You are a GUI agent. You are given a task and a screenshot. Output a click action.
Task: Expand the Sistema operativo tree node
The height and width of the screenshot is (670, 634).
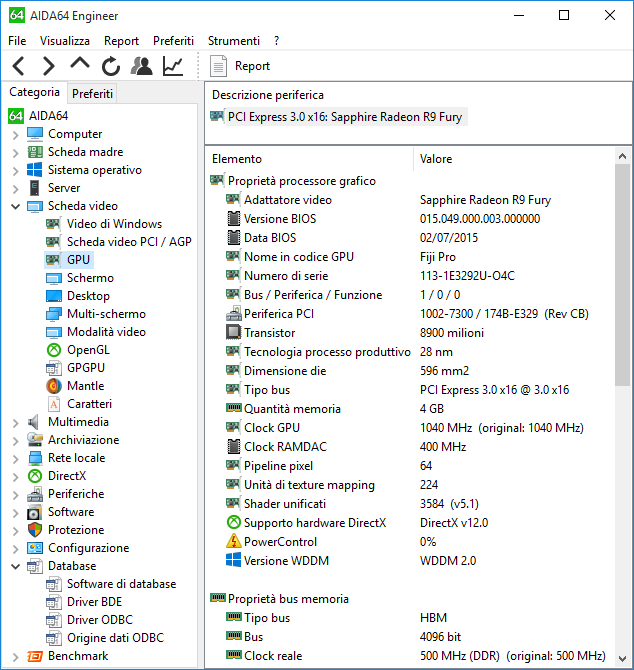coord(15,171)
